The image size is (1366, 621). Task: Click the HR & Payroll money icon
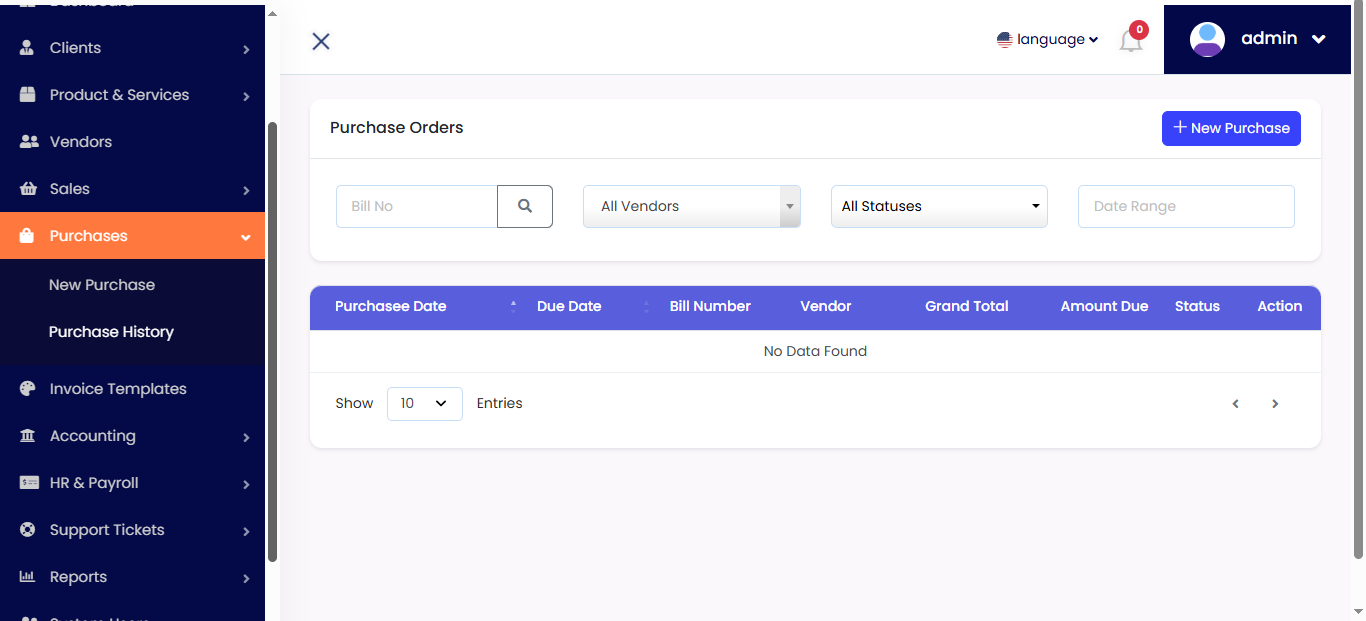29,483
